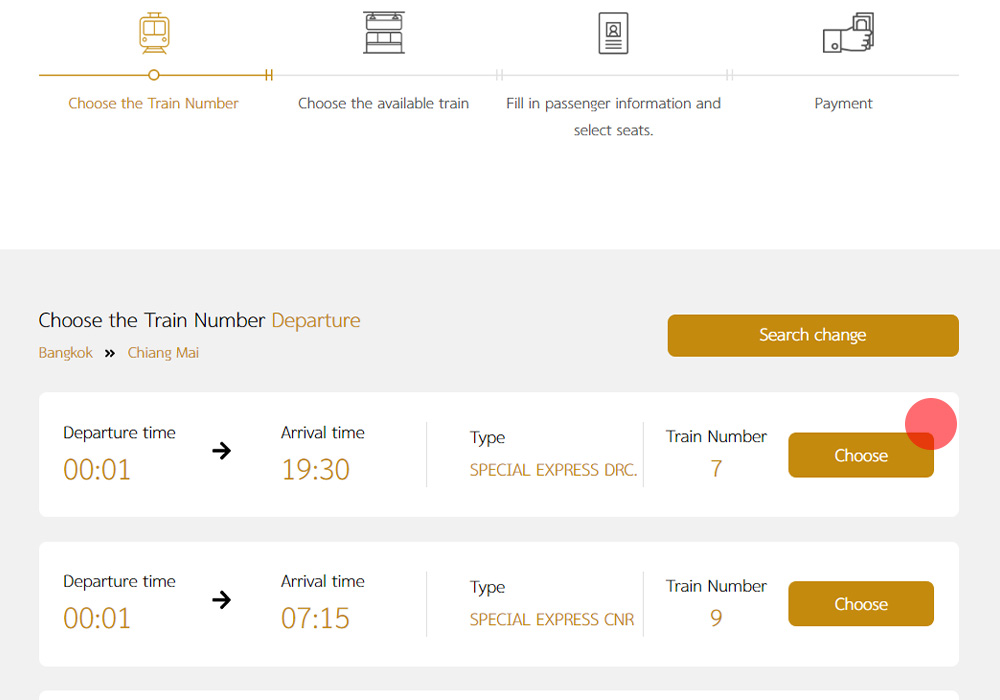Choose train number 7

click(860, 455)
